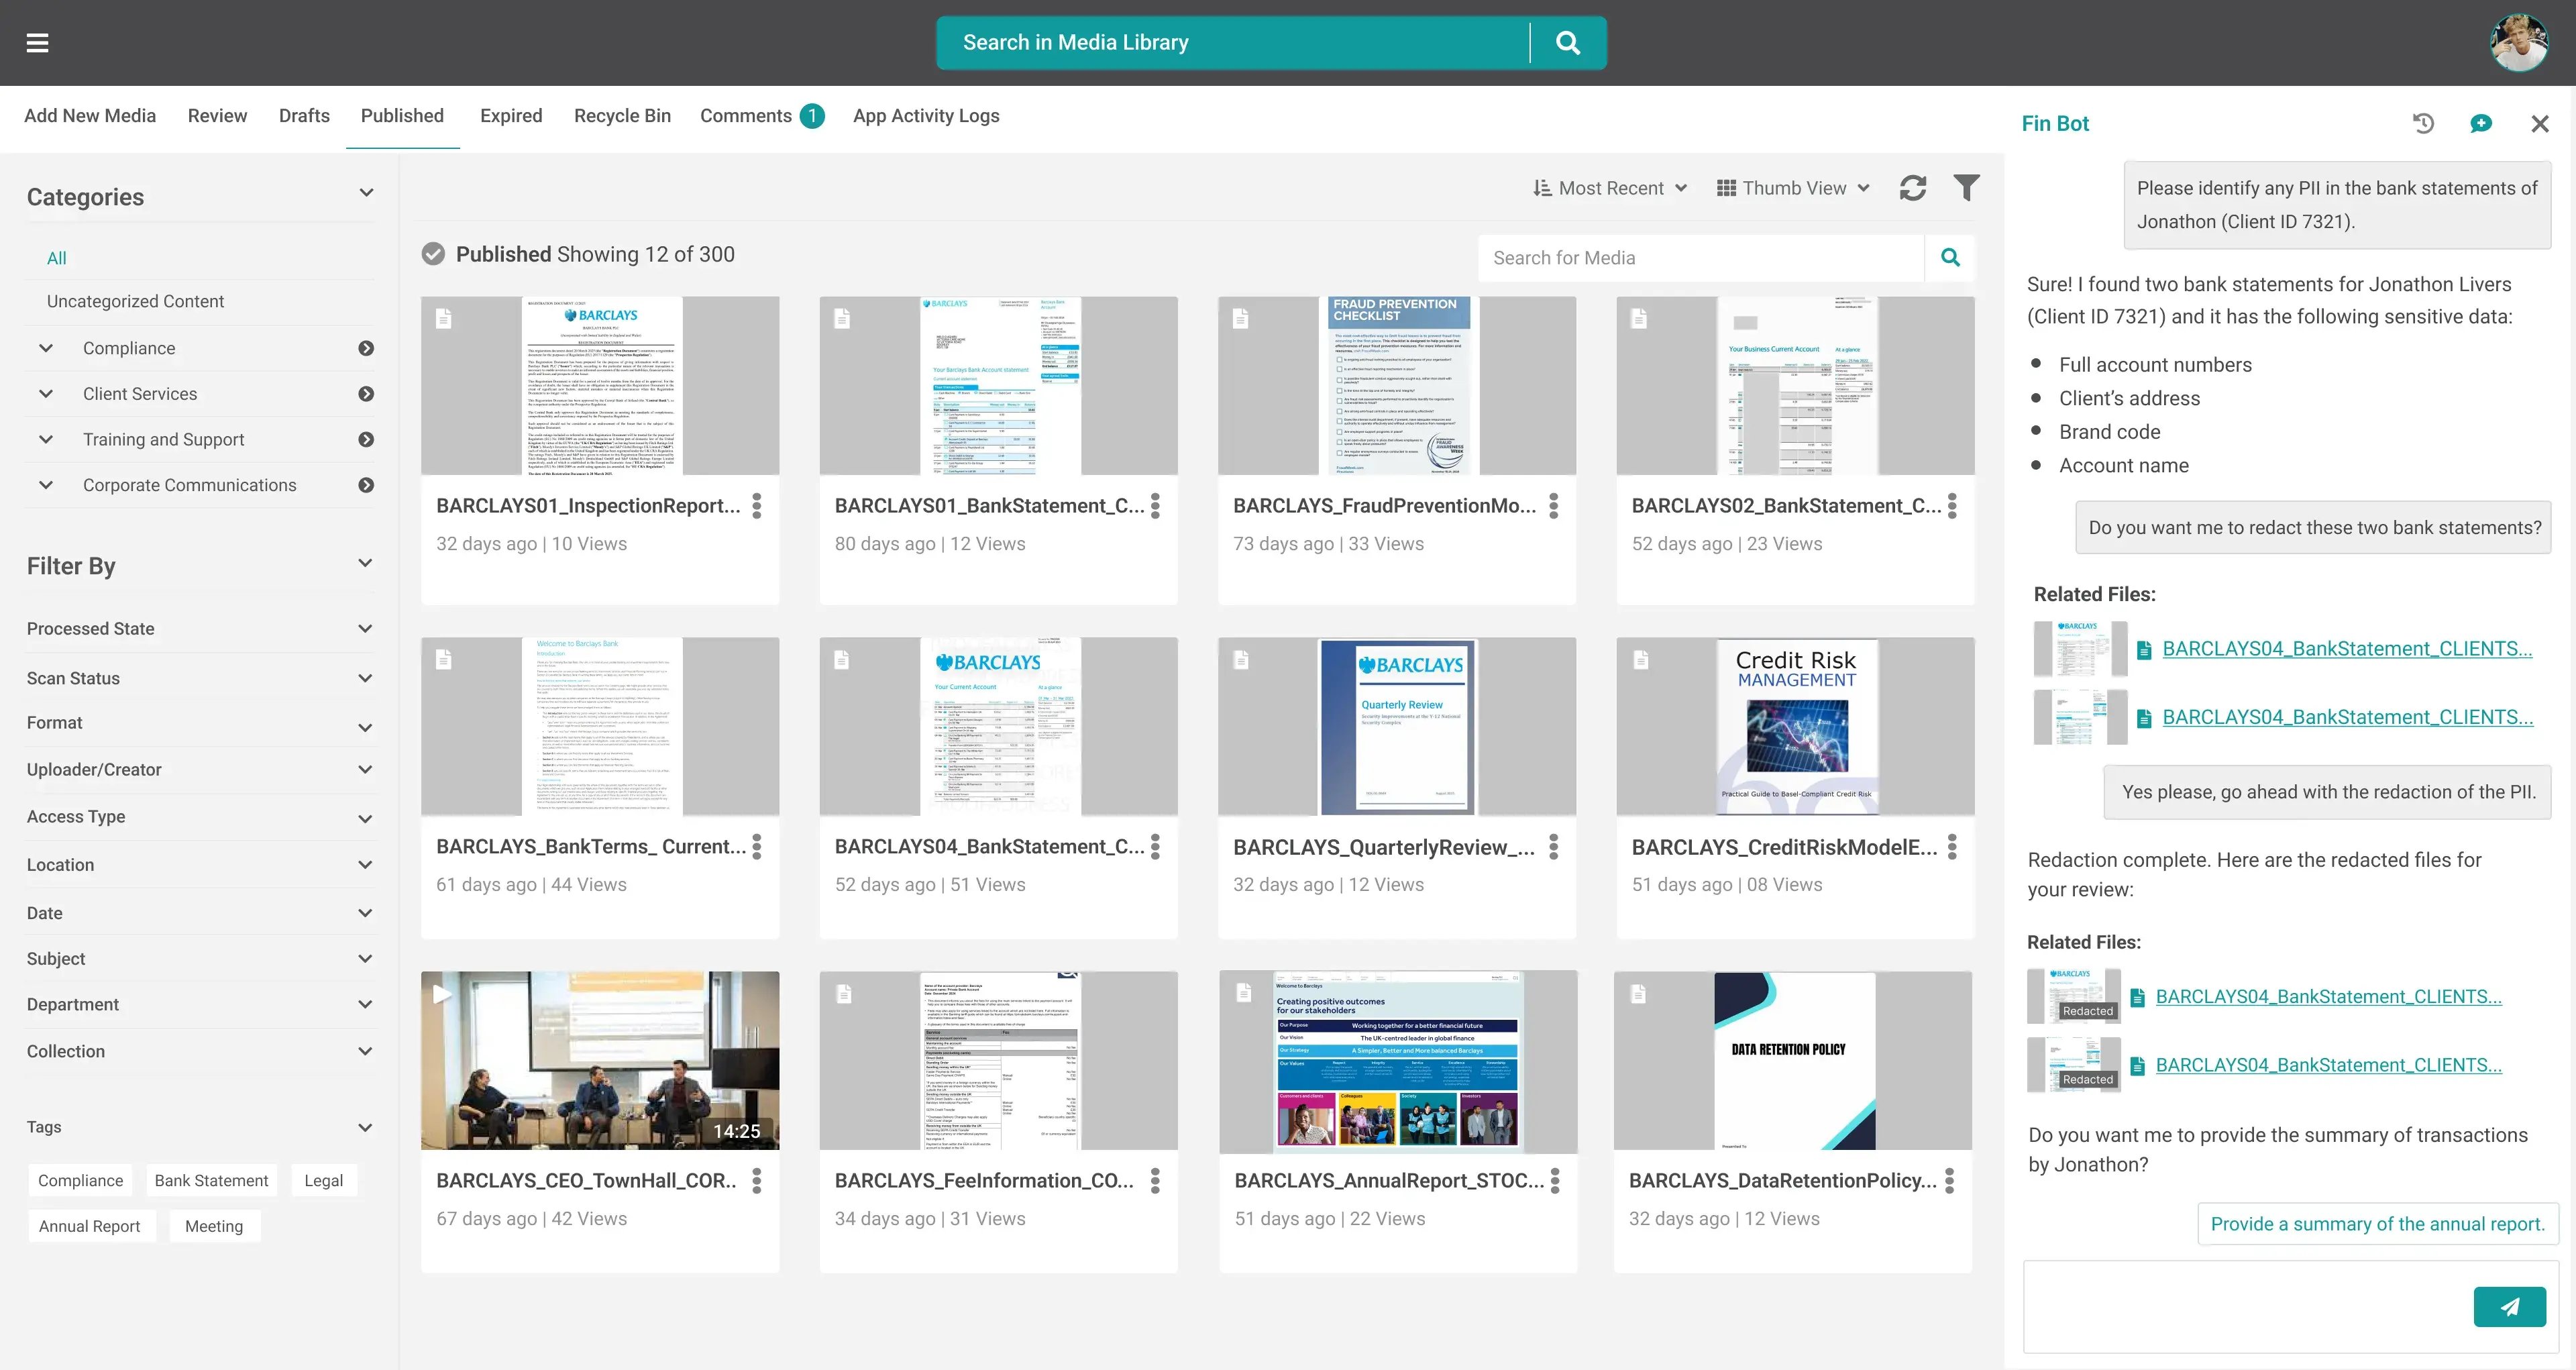This screenshot has width=2576, height=1370.
Task: Open options for BARCLAYS_BankTerms_Current card
Action: click(x=757, y=847)
